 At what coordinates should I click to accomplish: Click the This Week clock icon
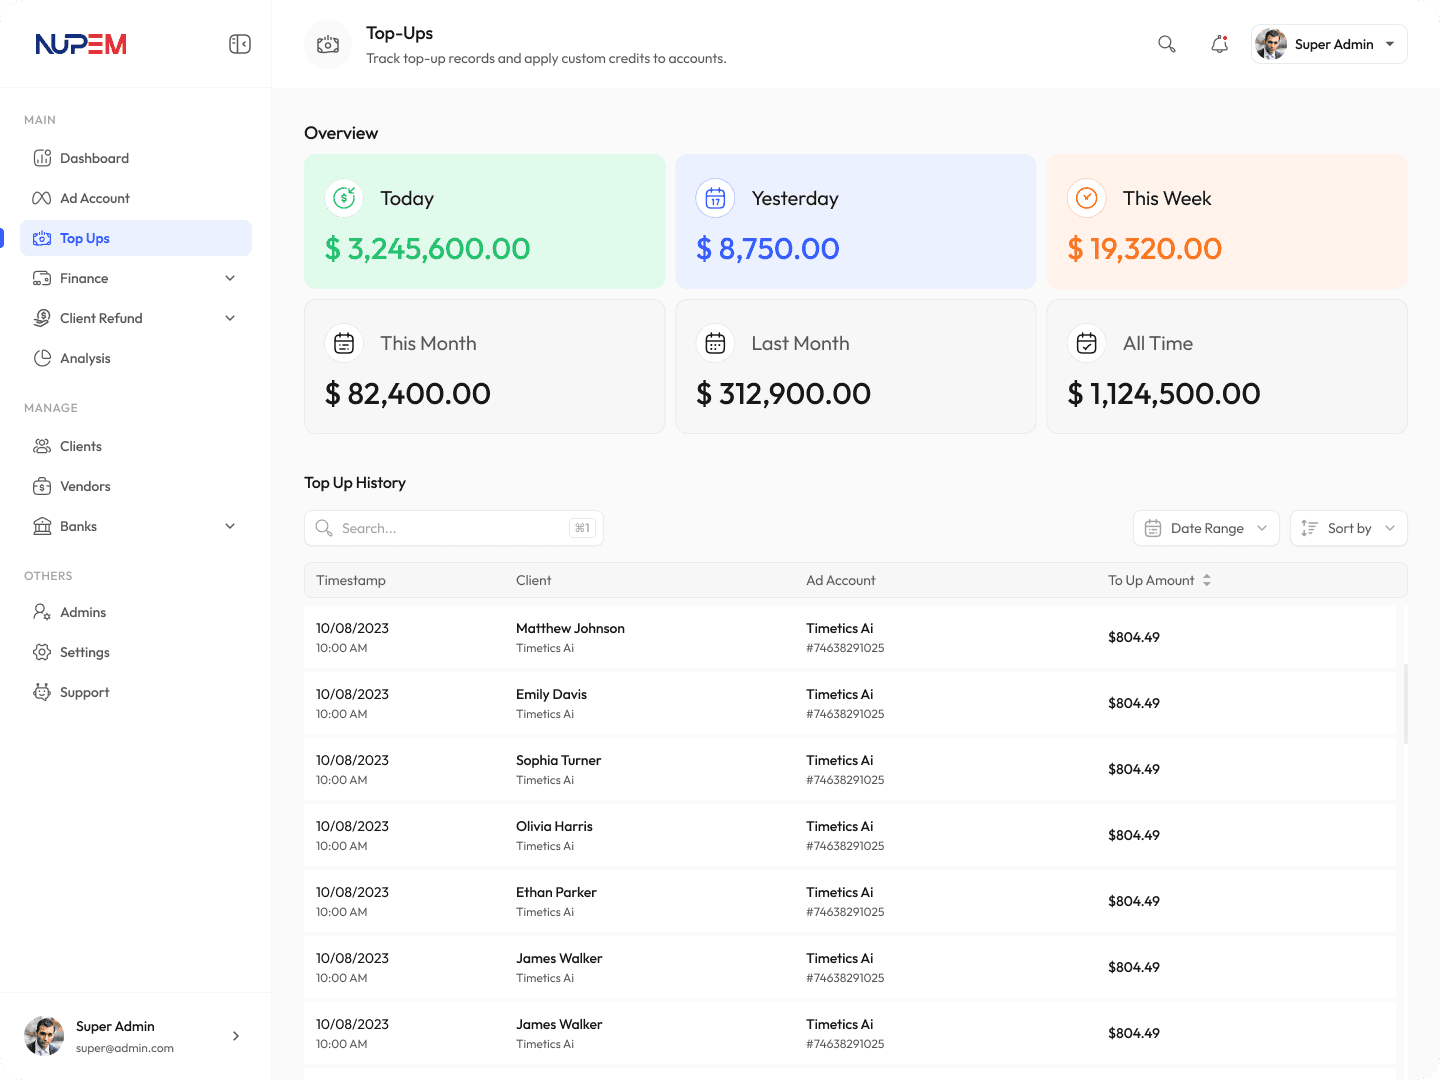(1086, 198)
